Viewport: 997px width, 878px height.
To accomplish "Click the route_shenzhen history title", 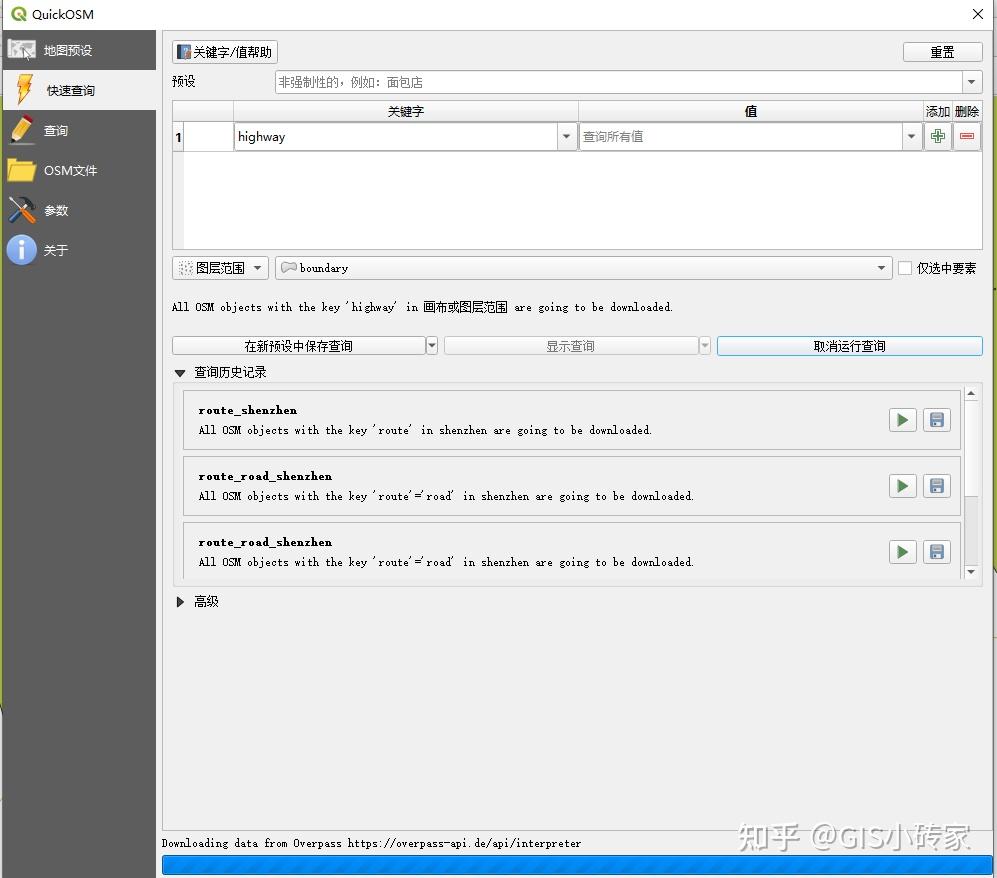I will pos(247,410).
